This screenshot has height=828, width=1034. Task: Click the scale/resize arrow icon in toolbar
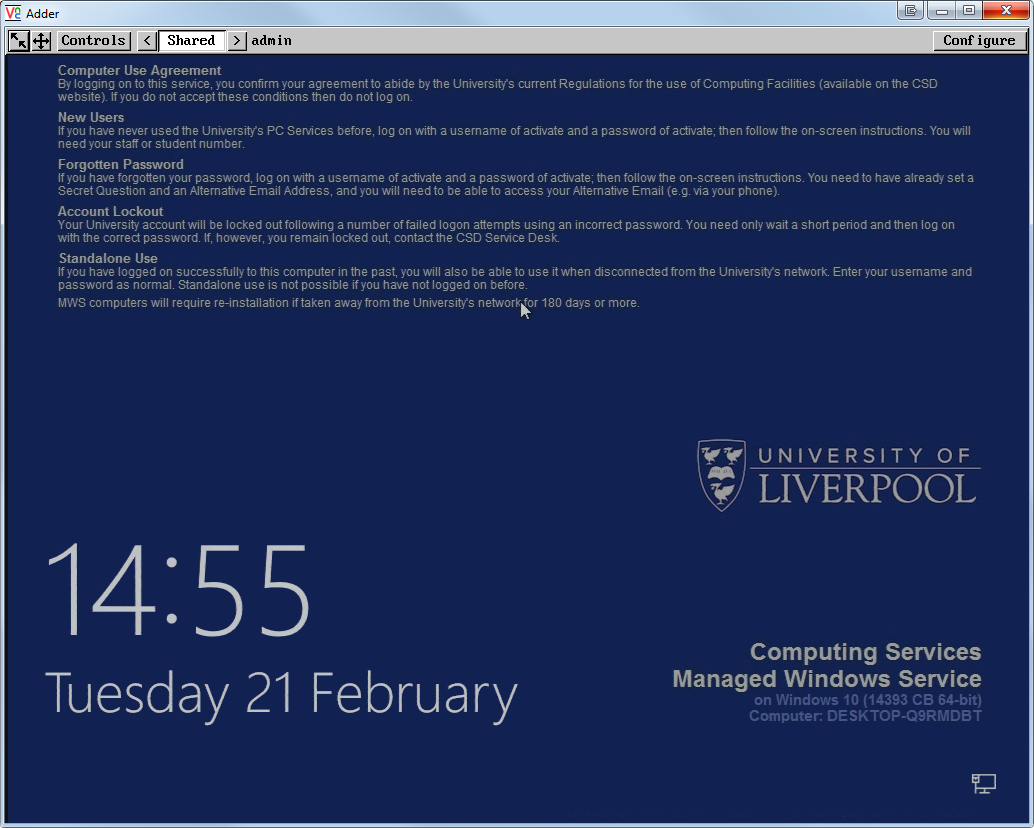(x=18, y=41)
